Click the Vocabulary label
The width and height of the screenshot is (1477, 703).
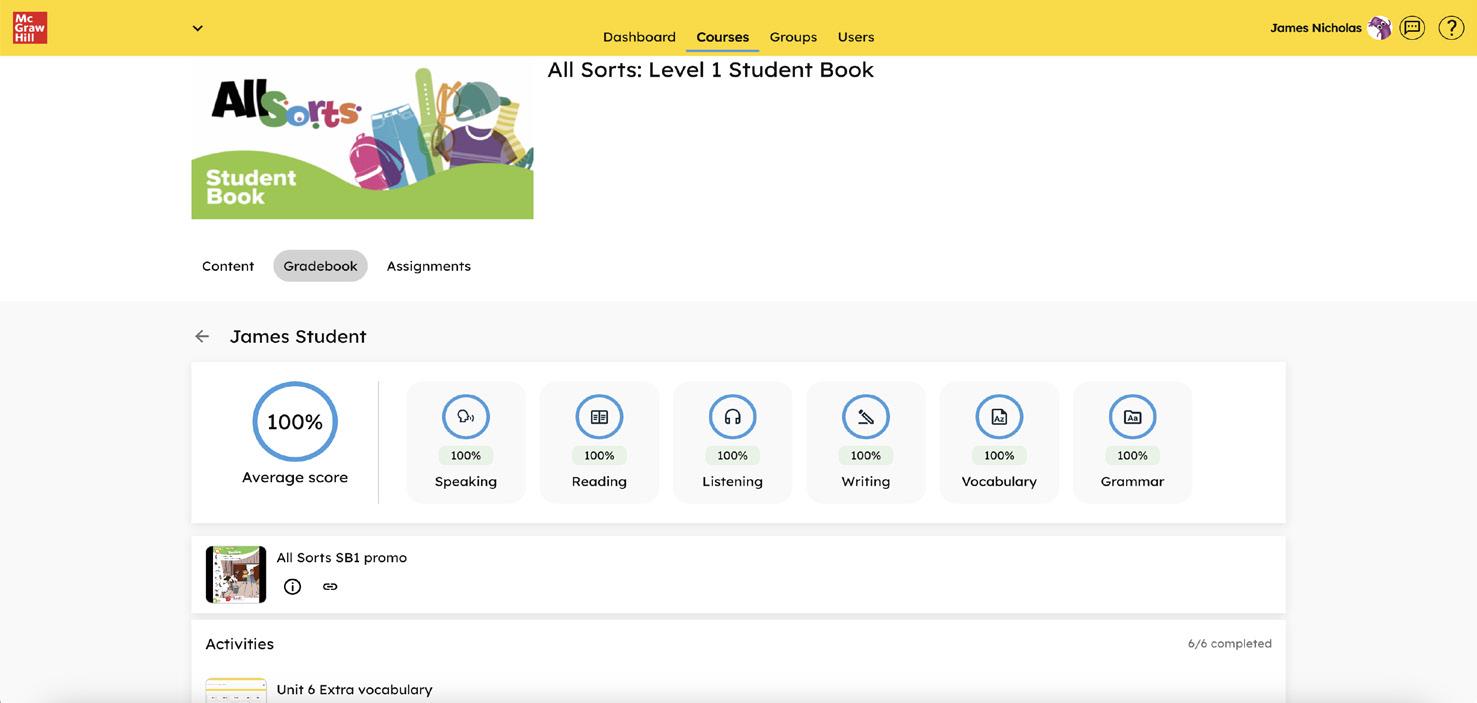(999, 482)
